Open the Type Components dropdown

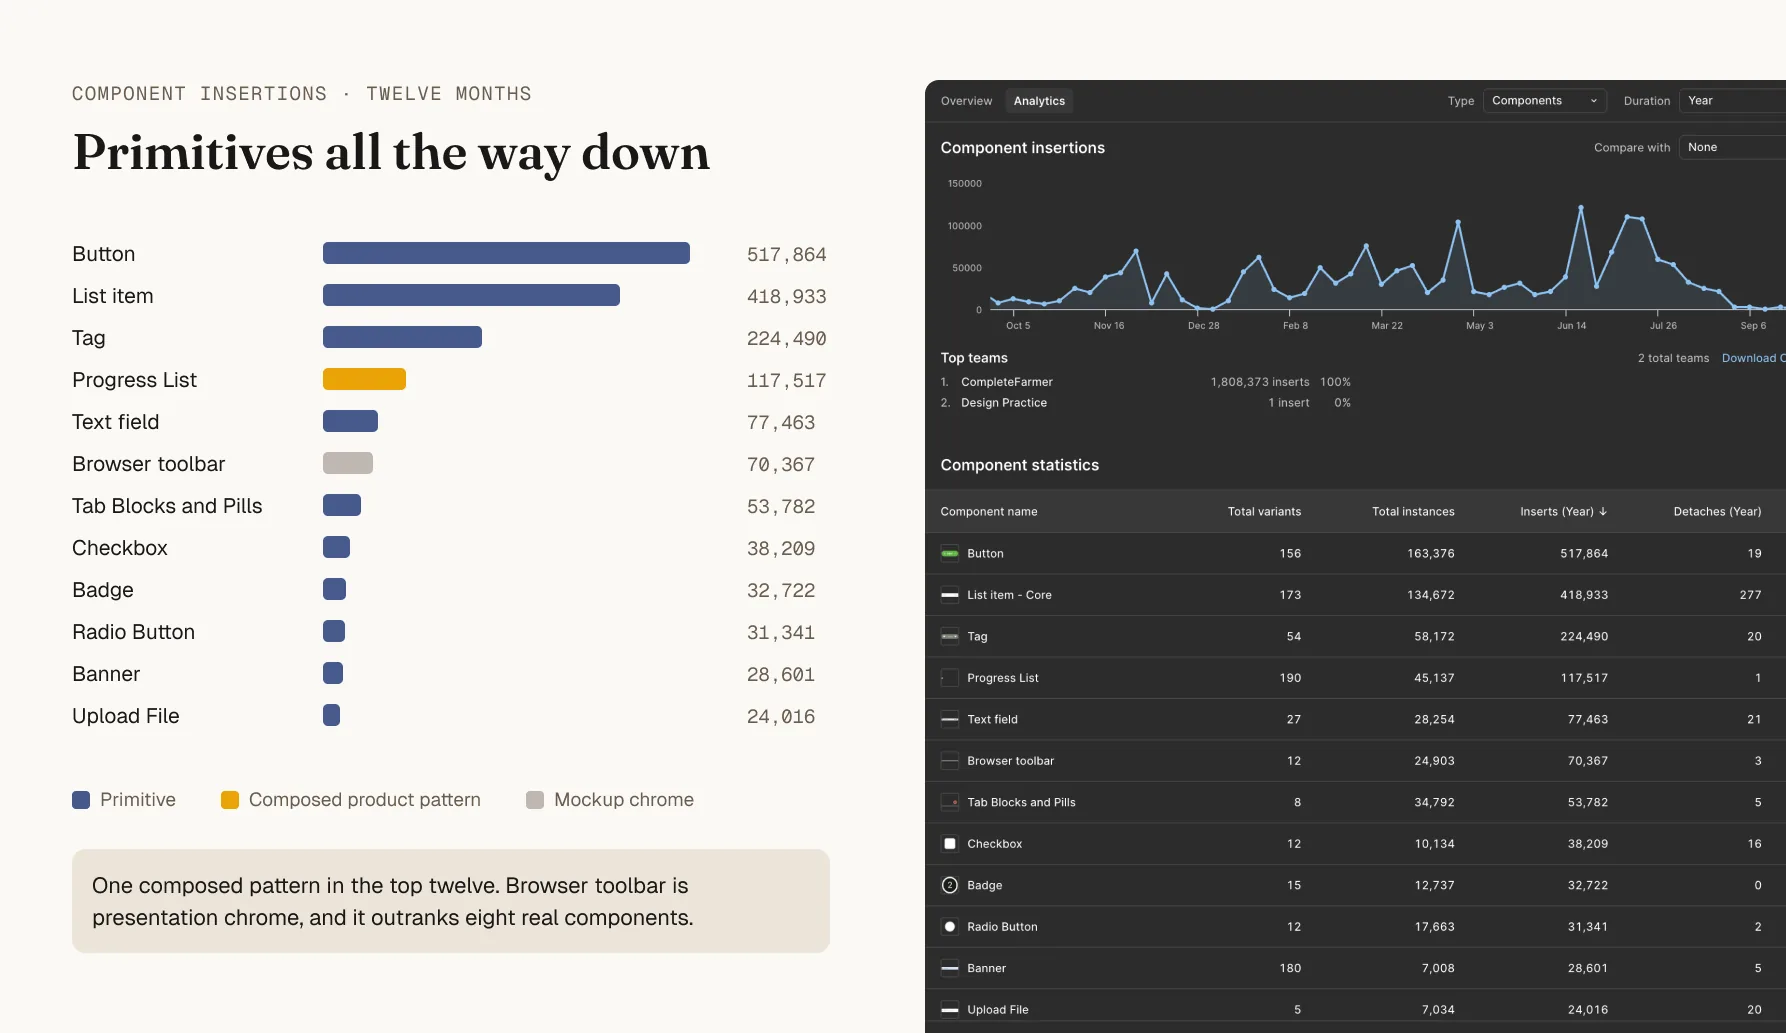click(x=1545, y=101)
